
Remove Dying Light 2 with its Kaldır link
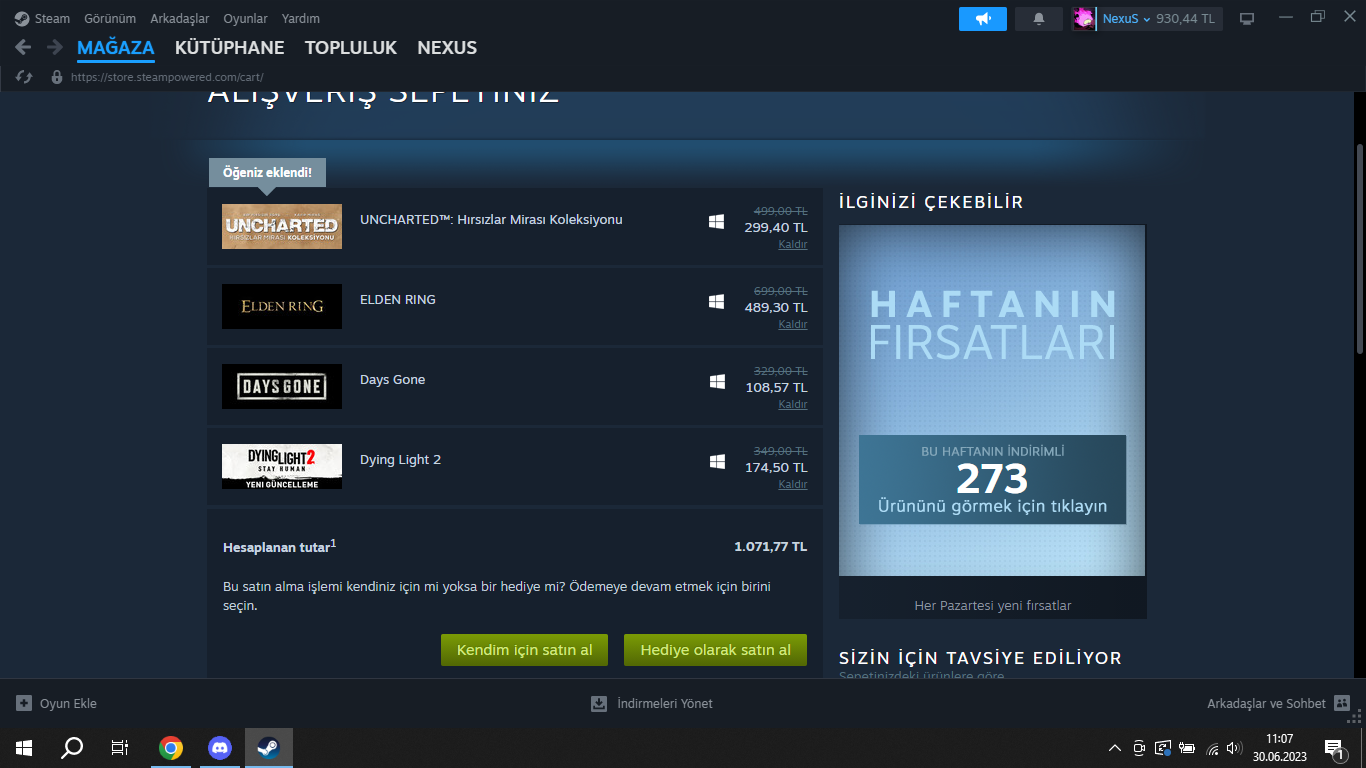(x=793, y=485)
